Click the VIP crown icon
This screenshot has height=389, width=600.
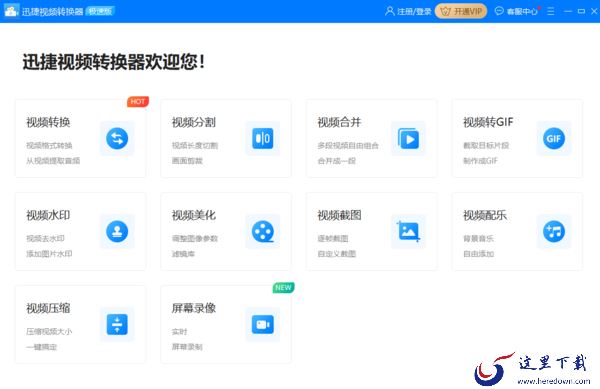(x=445, y=11)
